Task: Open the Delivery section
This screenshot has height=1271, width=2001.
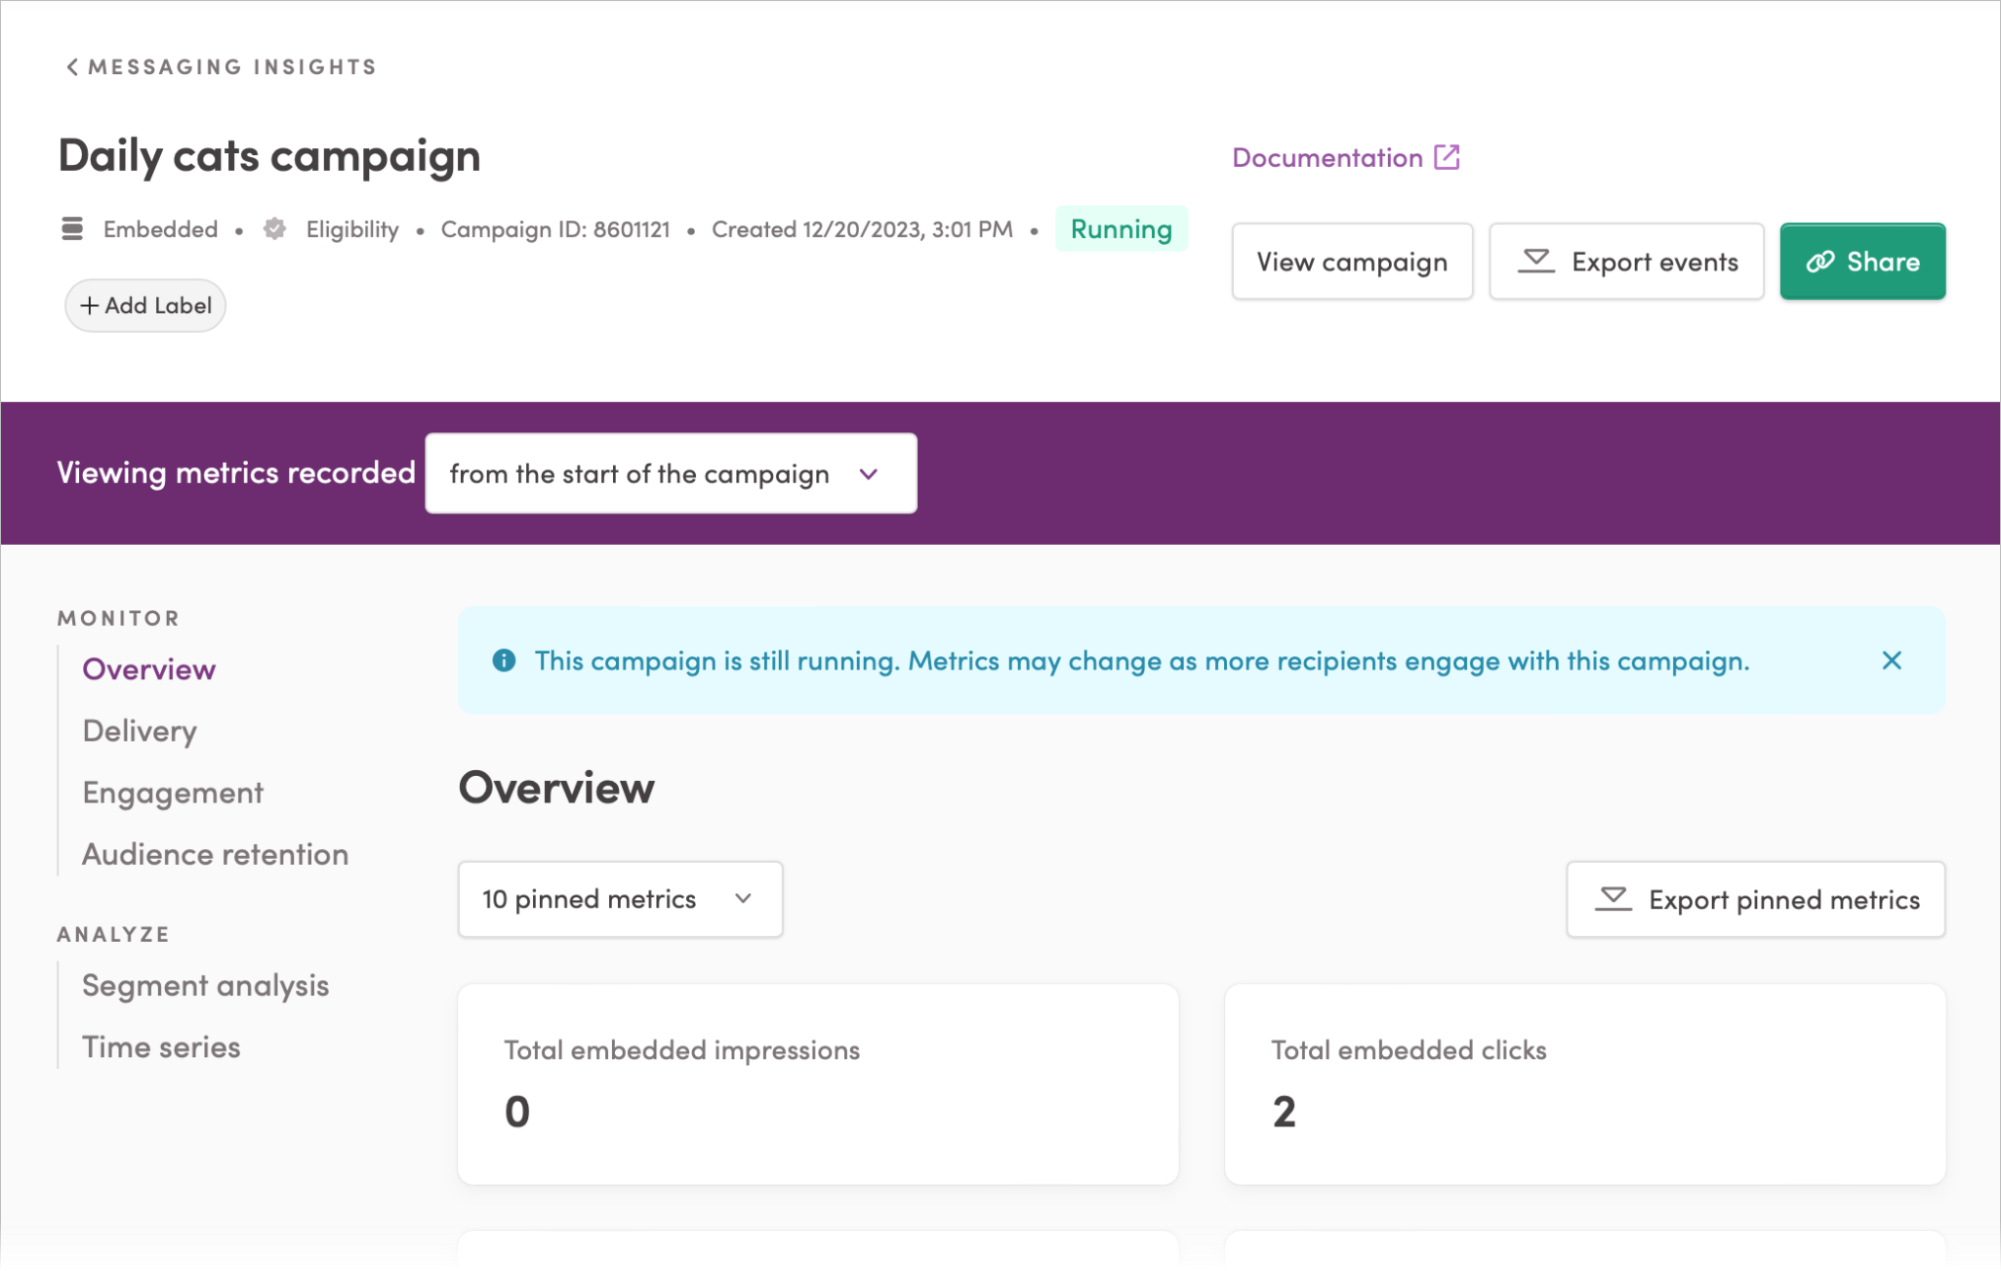Action: [140, 731]
